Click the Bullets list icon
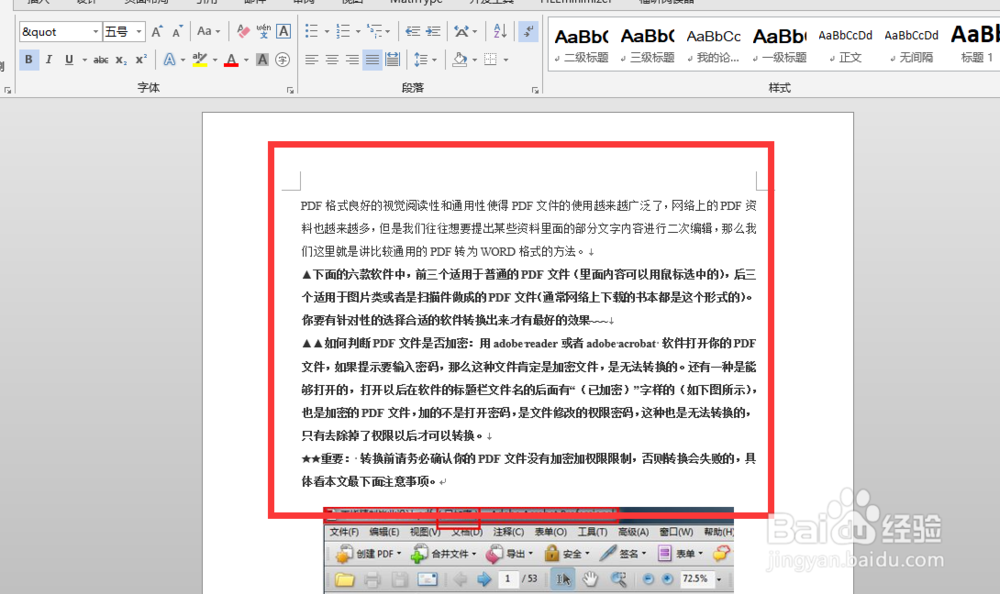The height and width of the screenshot is (594, 1000). pos(311,31)
